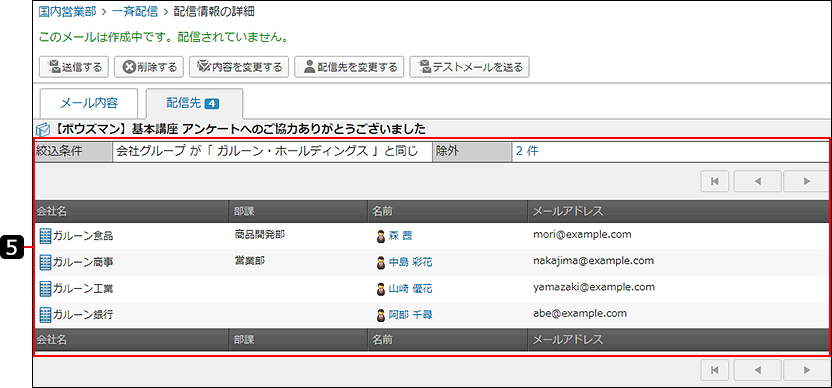Image resolution: width=832 pixels, height=388 pixels.
Task: Send a test mail with テストメールを送る
Action: (x=470, y=67)
